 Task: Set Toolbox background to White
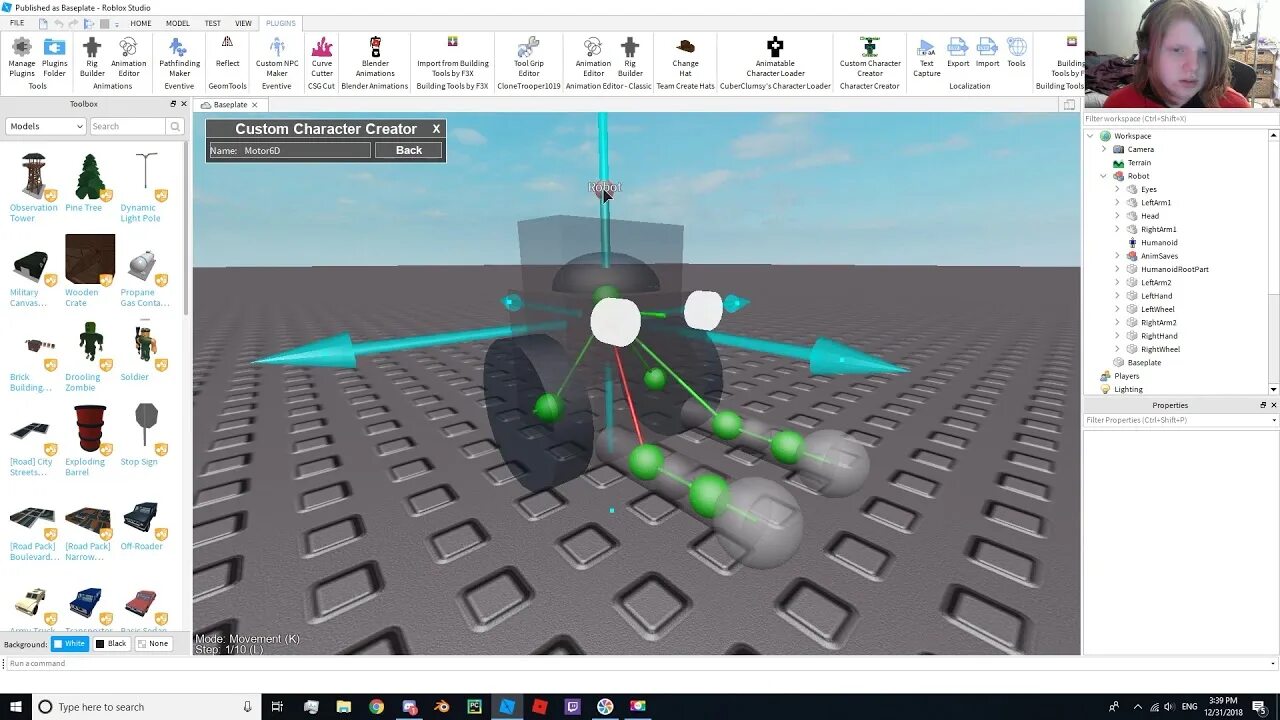70,644
